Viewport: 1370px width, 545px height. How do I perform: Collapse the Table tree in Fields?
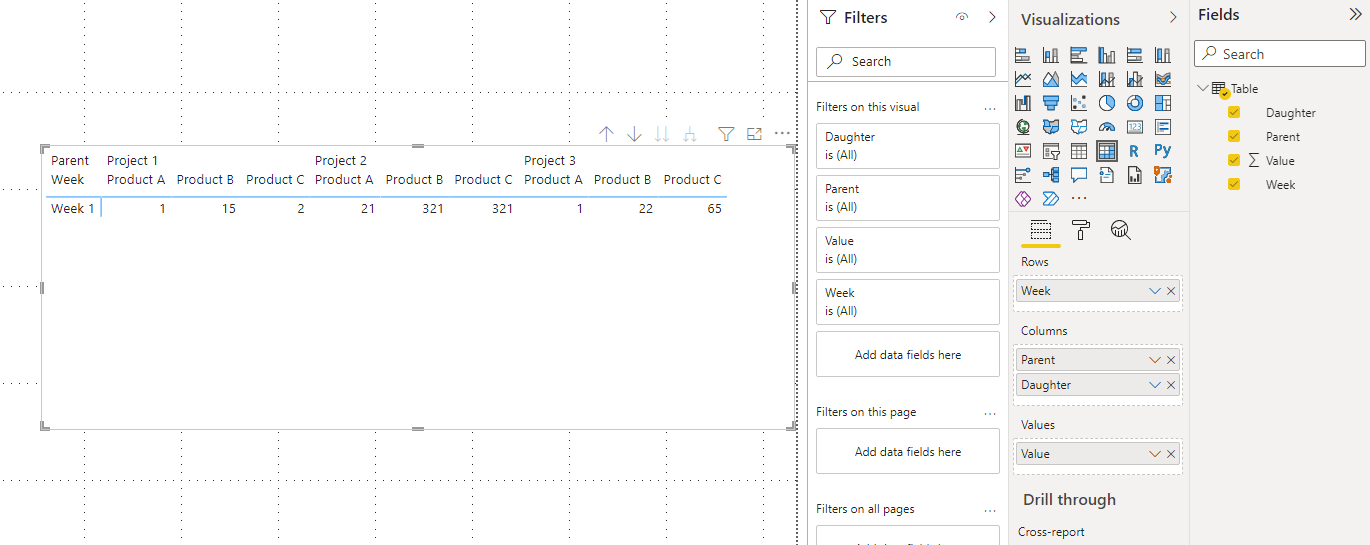(1202, 88)
